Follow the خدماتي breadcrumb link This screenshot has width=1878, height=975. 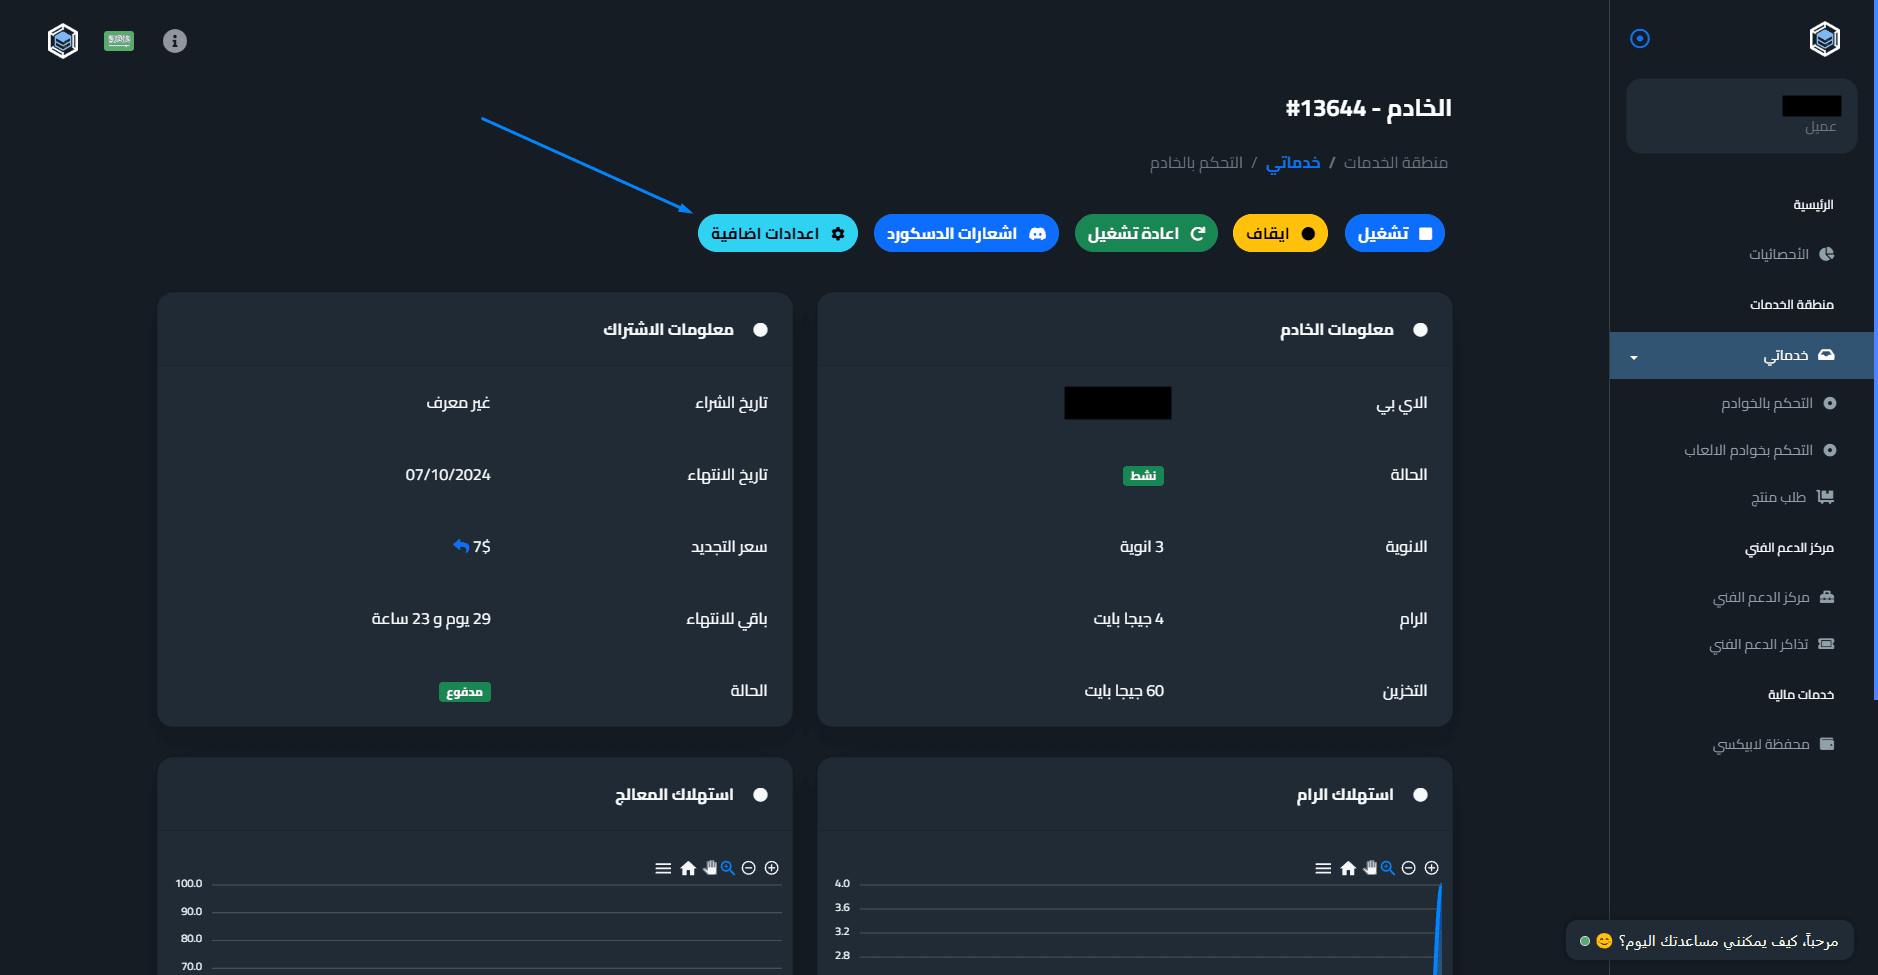click(1293, 162)
